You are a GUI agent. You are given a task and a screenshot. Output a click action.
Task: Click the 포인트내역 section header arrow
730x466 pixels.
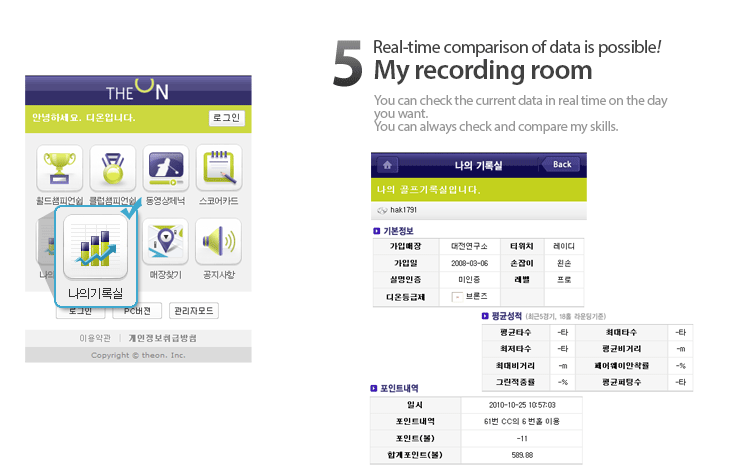(376, 388)
